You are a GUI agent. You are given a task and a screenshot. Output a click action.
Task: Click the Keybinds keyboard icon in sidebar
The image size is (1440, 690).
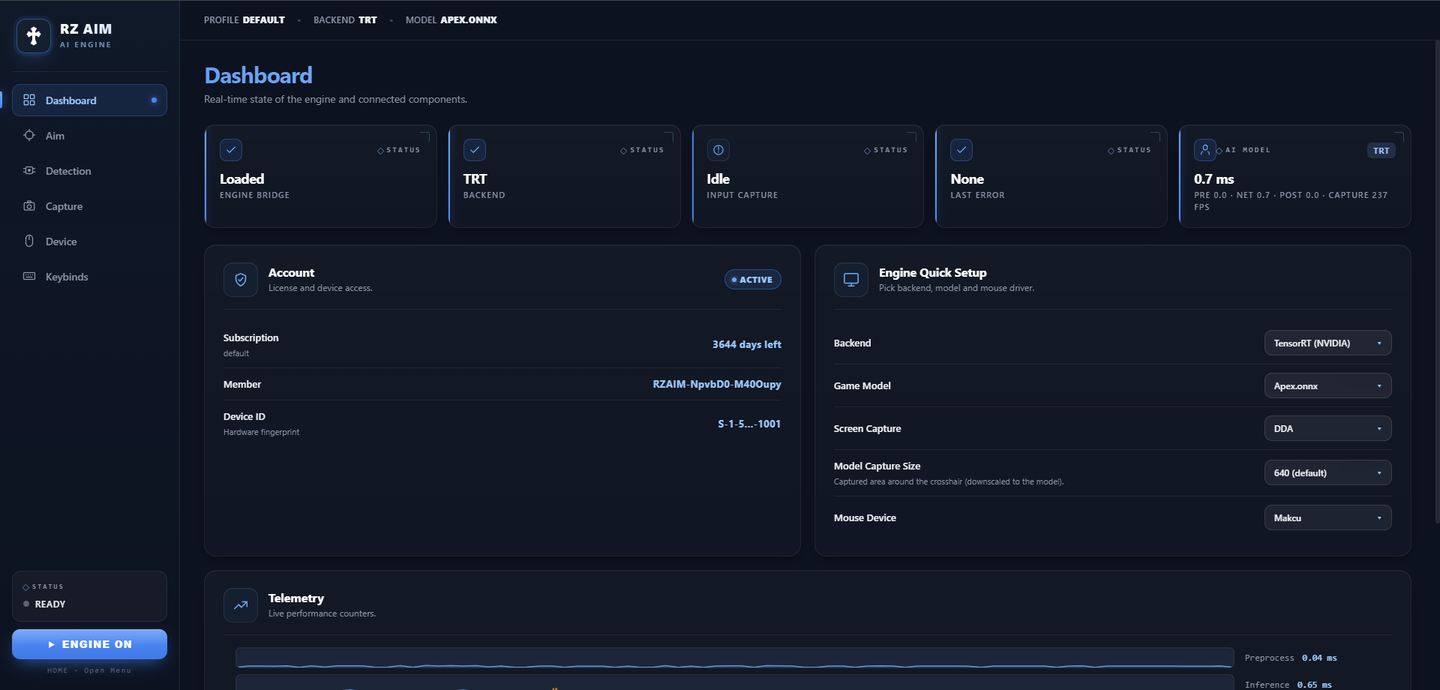[29, 276]
